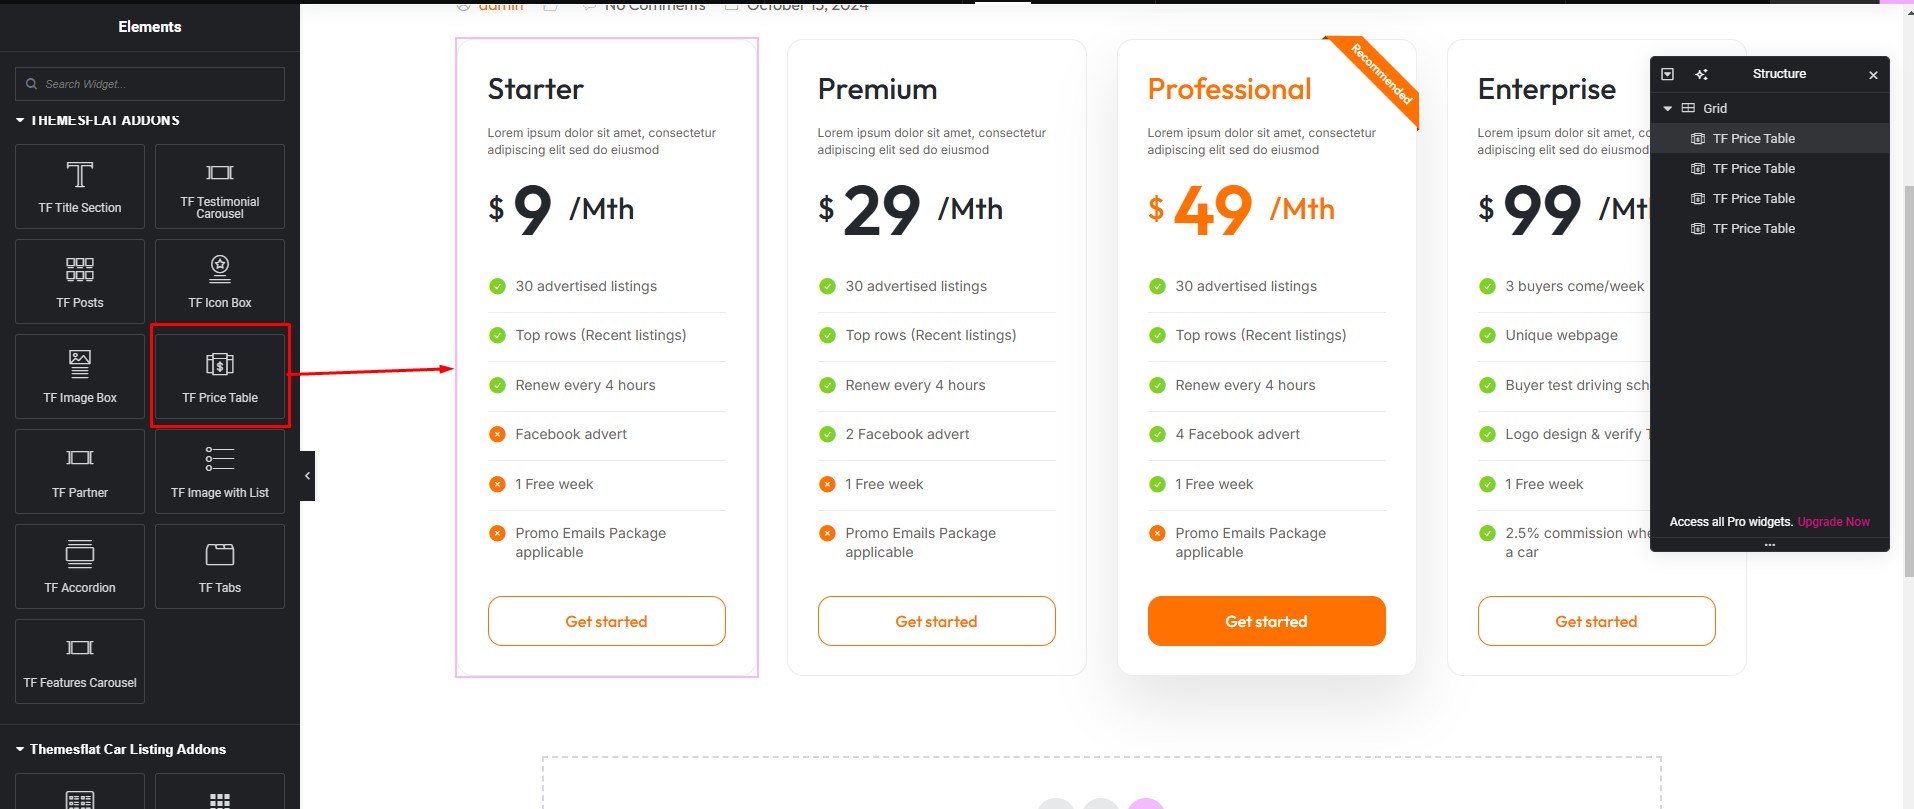Image resolution: width=1914 pixels, height=809 pixels.
Task: Pick the TF Image with List widget
Action: coord(220,471)
